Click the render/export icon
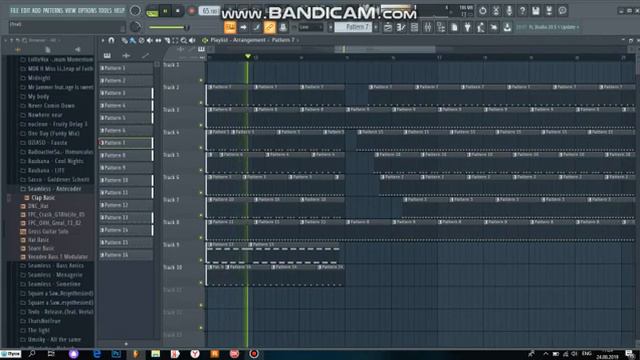The height and width of the screenshot is (360, 640). (549, 11)
